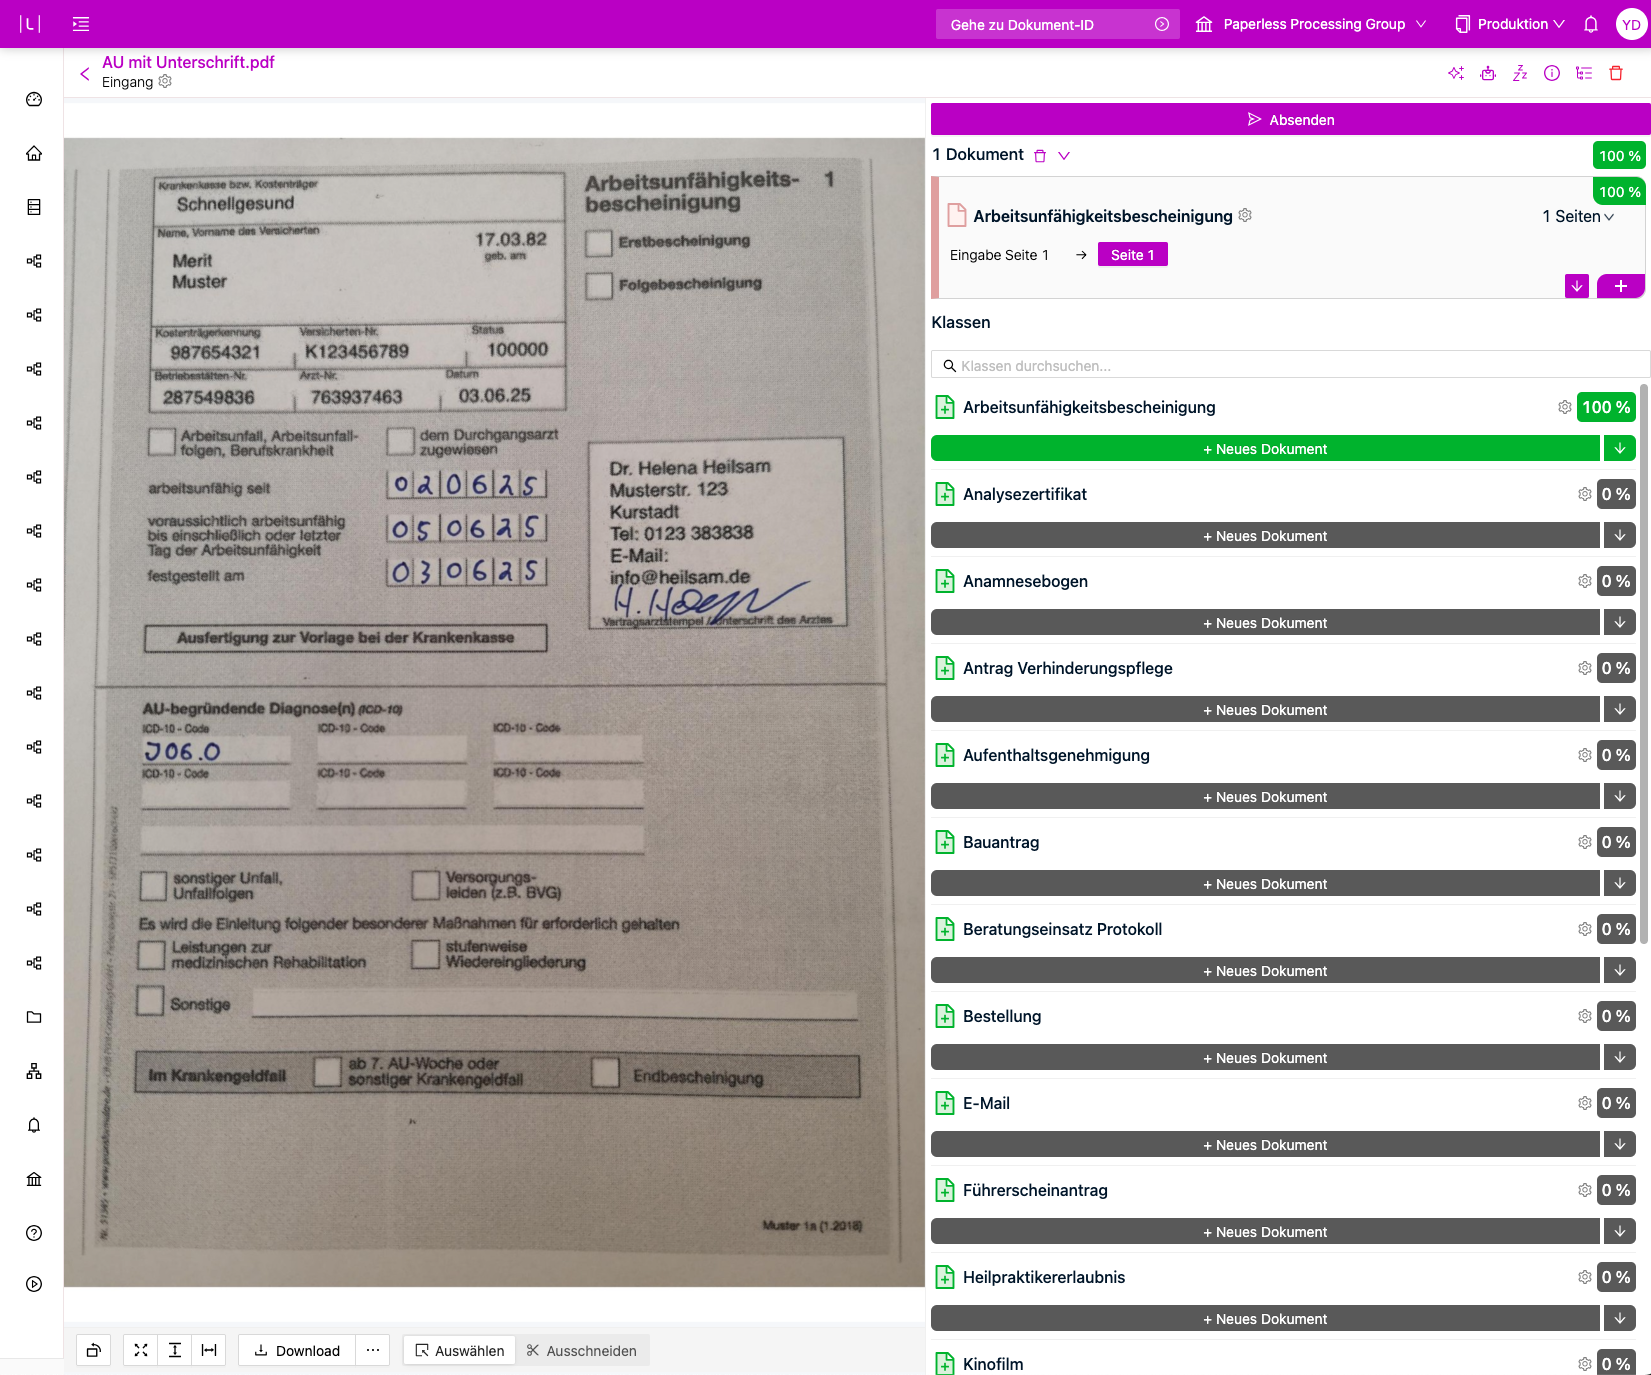Switch to Auswählen mode
Image resolution: width=1651 pixels, height=1375 pixels.
(460, 1350)
